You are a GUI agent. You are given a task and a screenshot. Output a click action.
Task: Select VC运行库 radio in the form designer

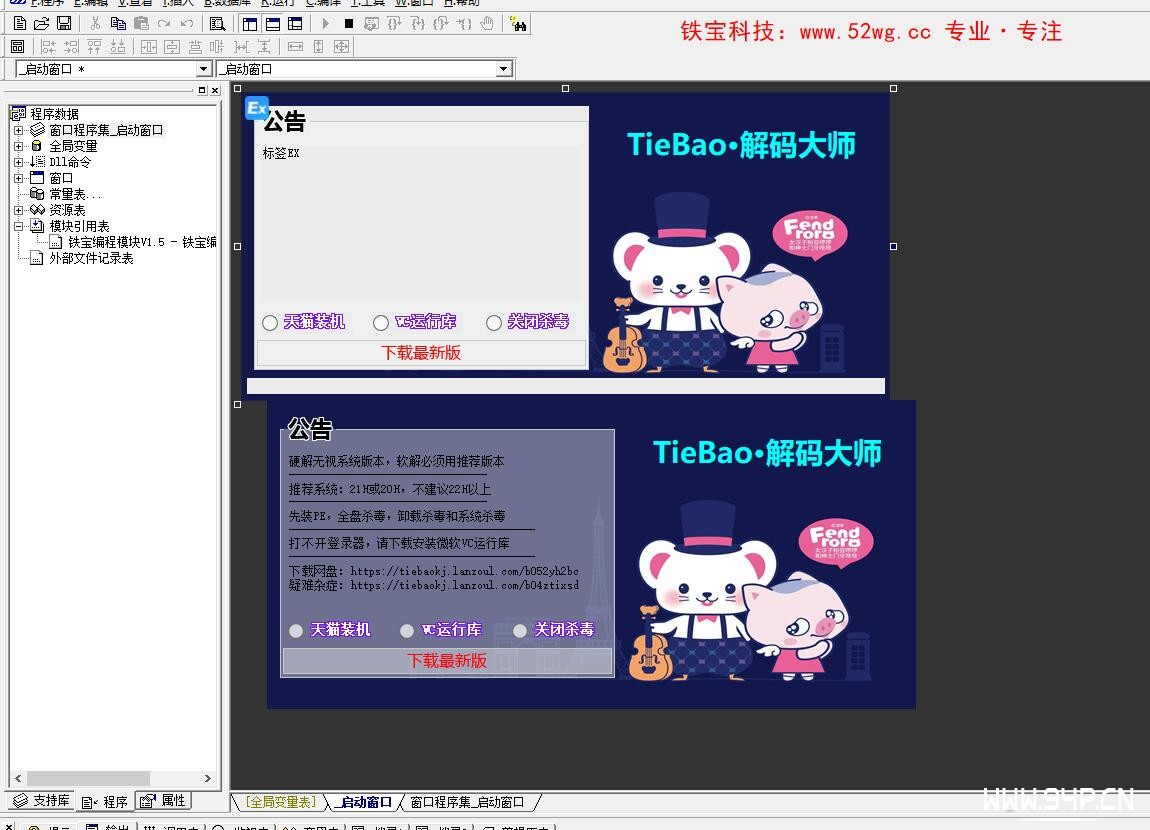[381, 323]
